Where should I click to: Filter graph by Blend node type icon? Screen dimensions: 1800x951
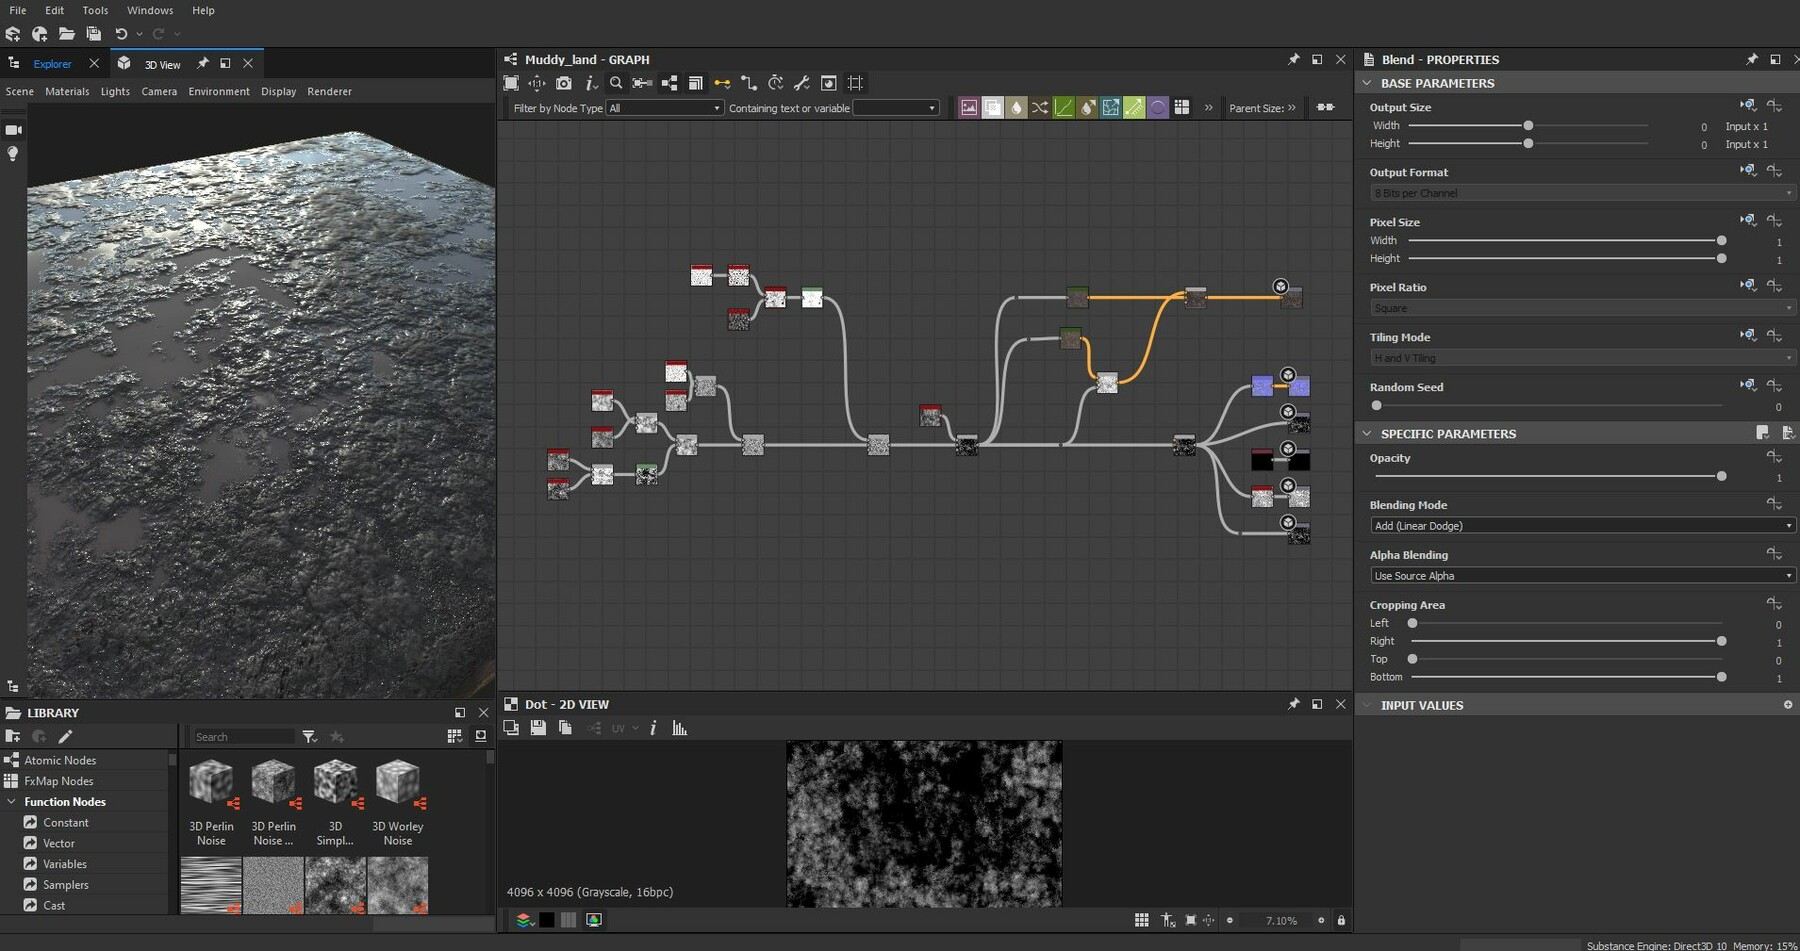[x=992, y=107]
